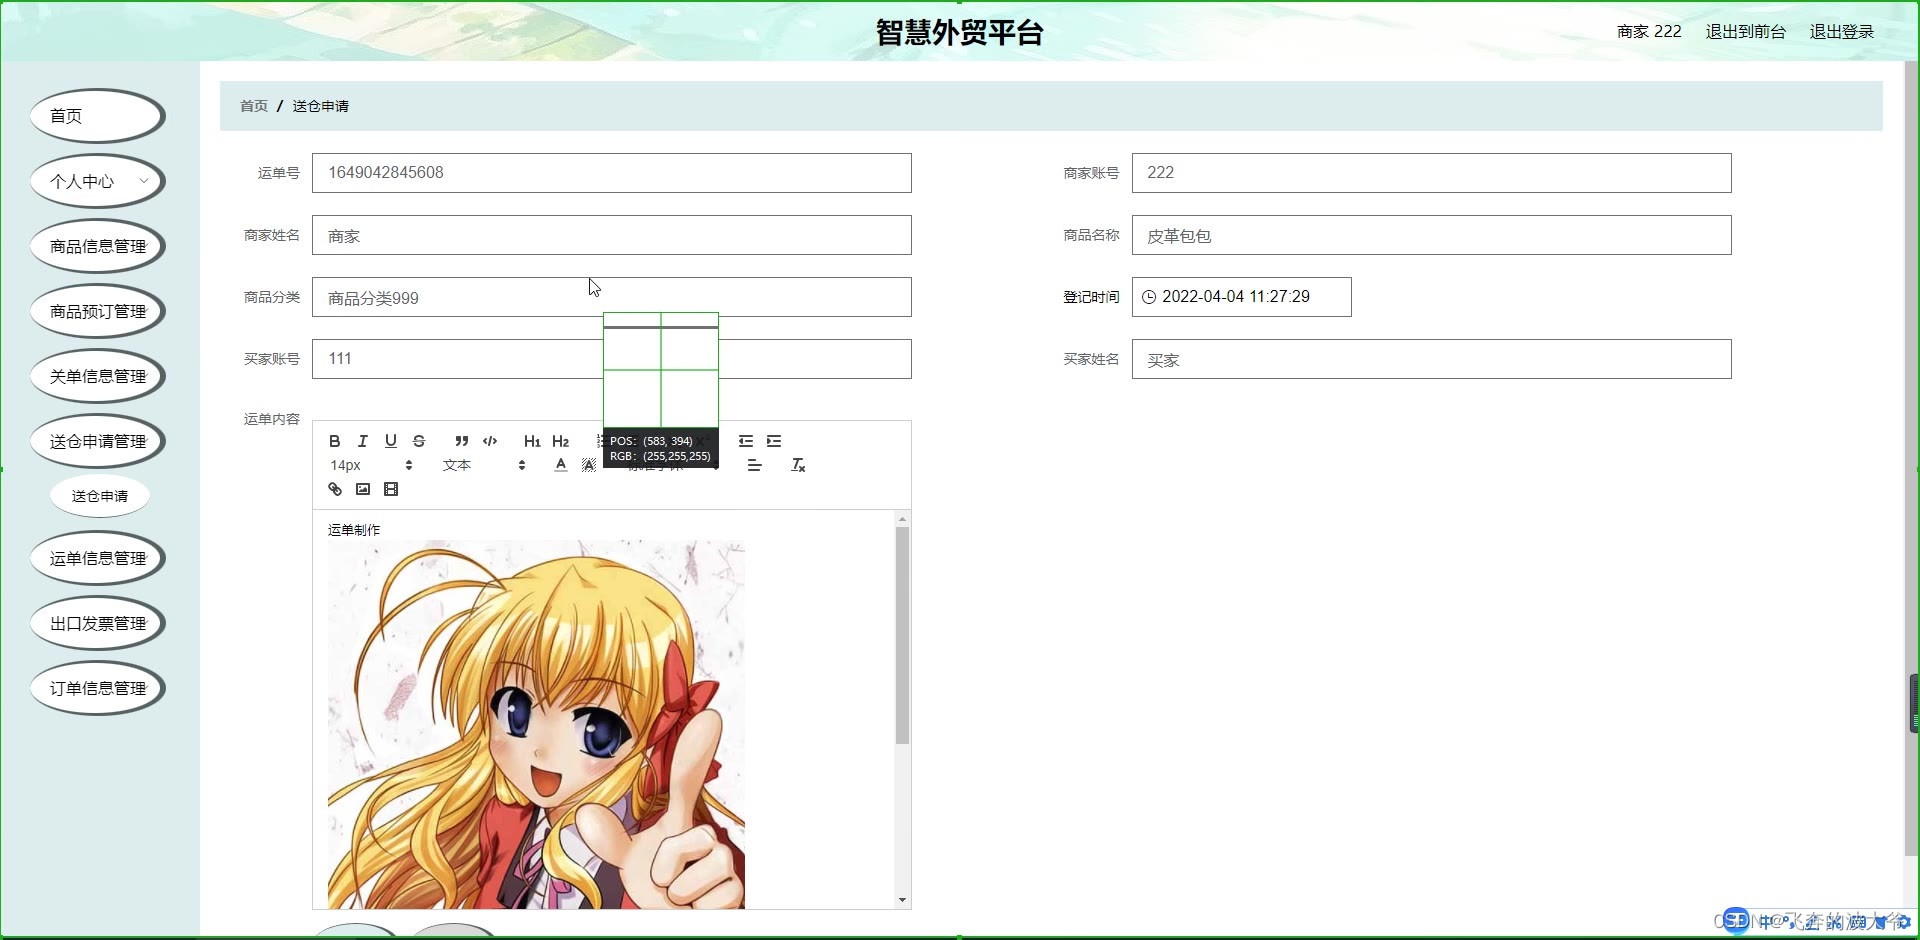Open the 登记时间 date-time picker field
Viewport: 1920px width, 940px height.
point(1242,297)
